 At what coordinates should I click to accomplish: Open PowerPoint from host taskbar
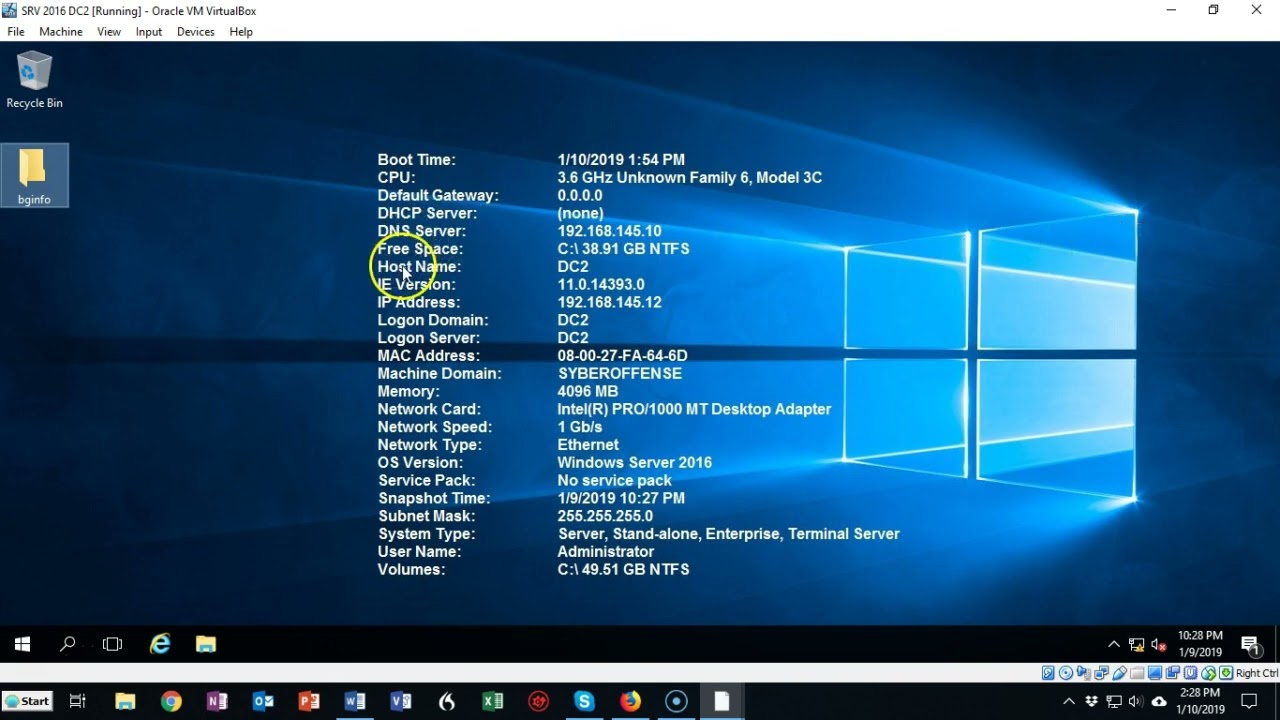tap(309, 702)
